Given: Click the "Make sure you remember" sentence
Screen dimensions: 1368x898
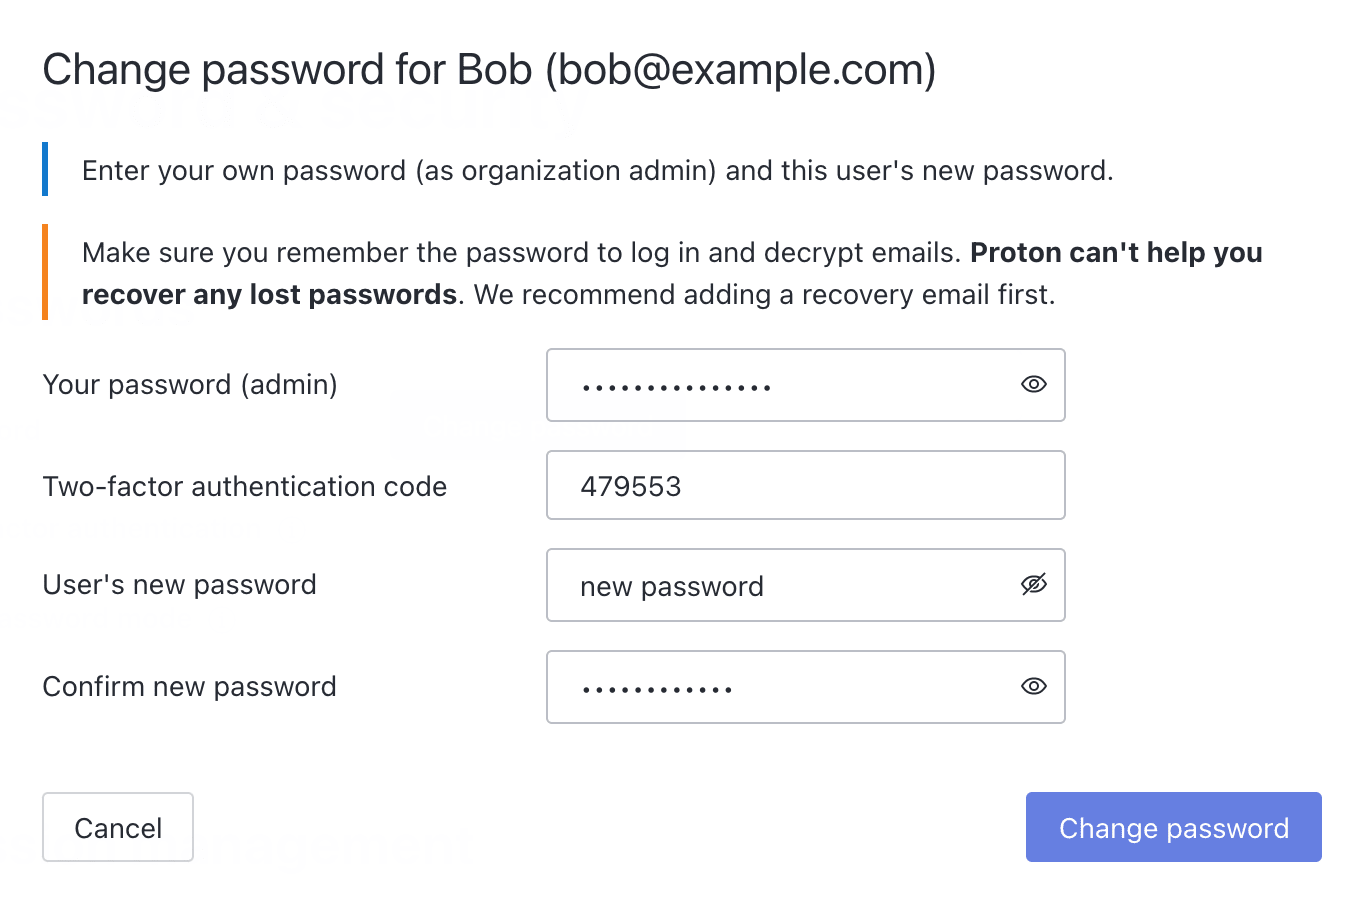Looking at the screenshot, I should click(520, 252).
